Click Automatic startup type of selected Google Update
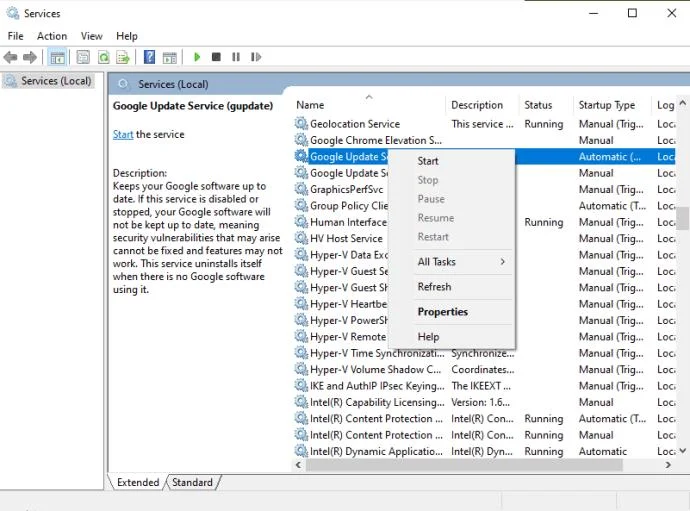The height and width of the screenshot is (511, 690). pos(610,157)
